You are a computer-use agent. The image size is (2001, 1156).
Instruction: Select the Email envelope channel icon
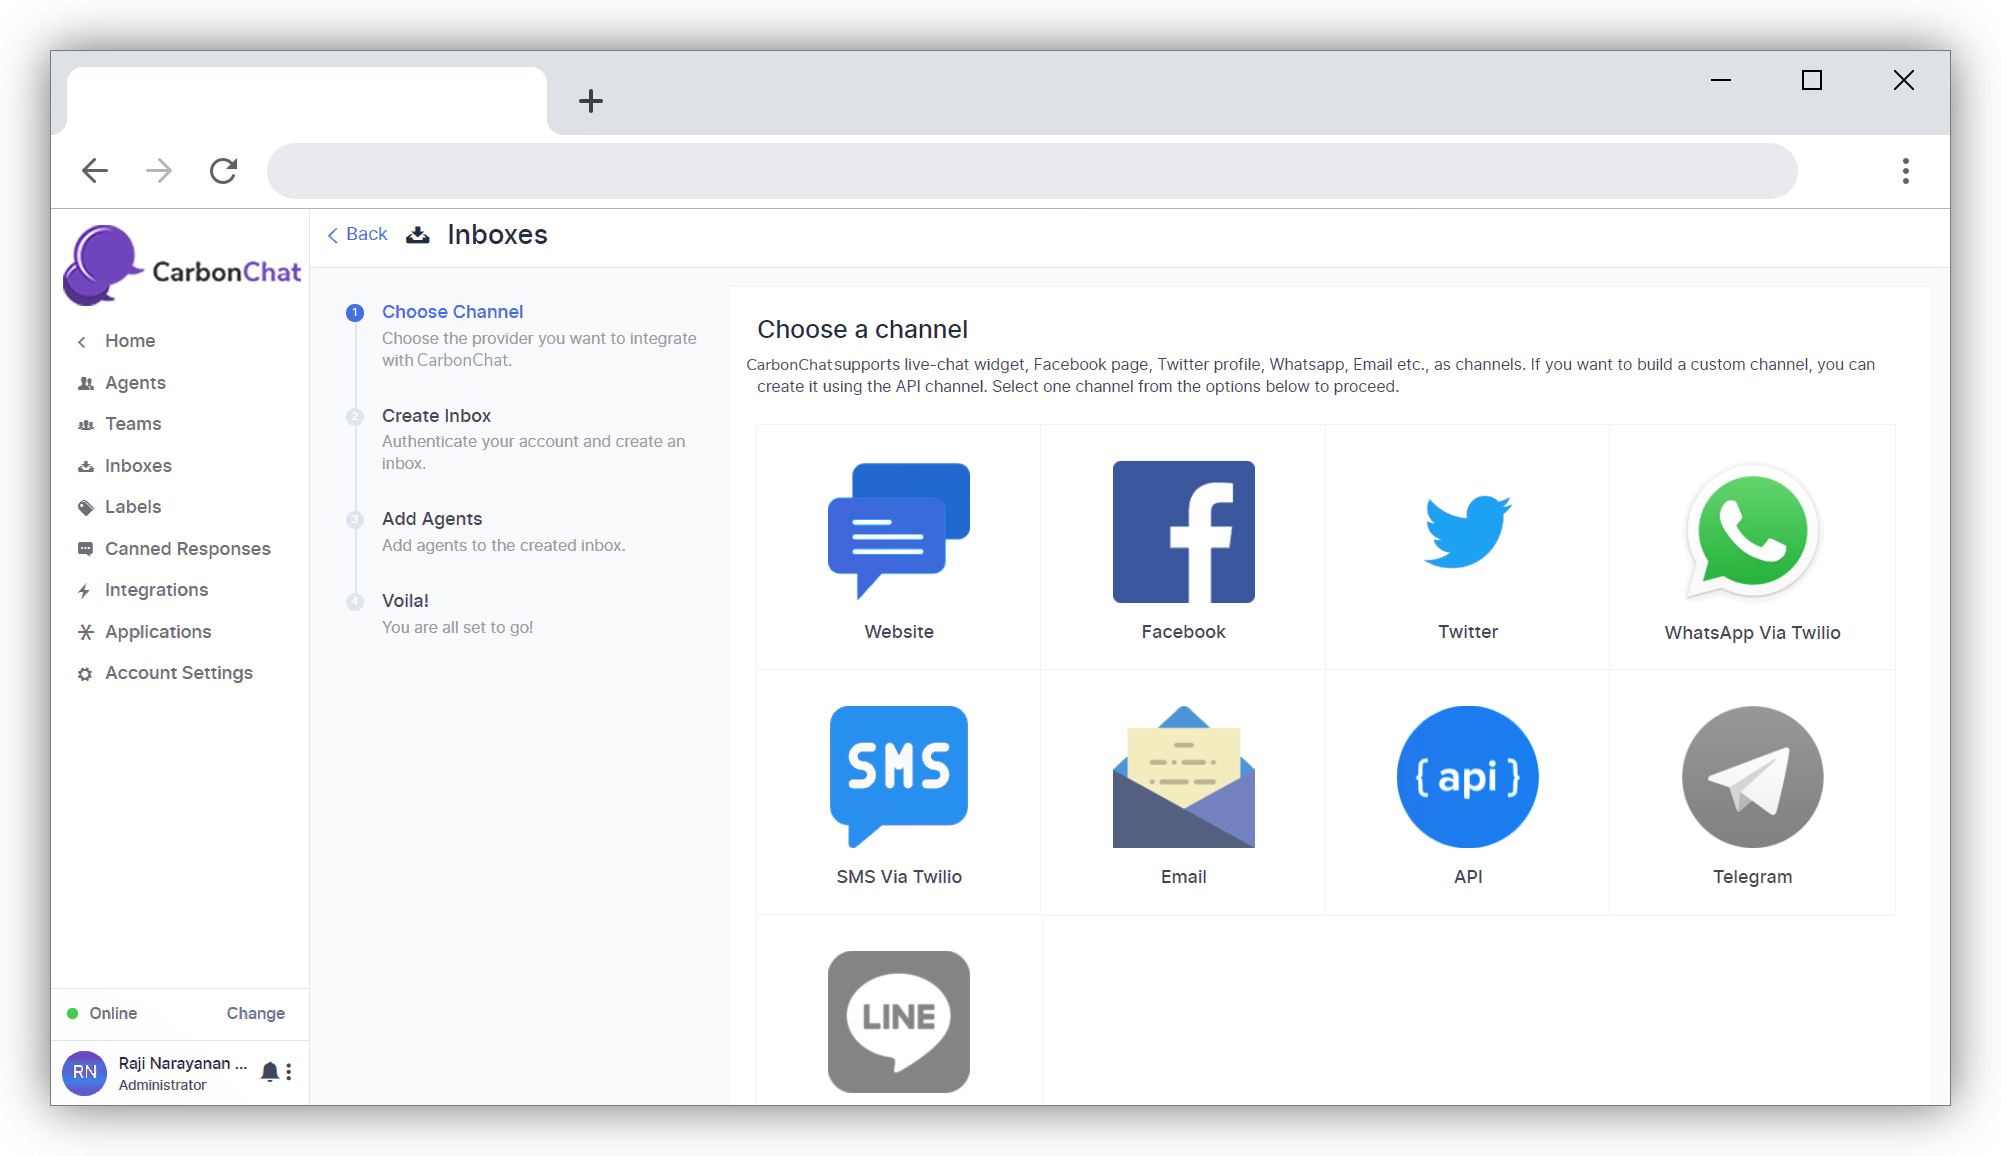click(1183, 776)
